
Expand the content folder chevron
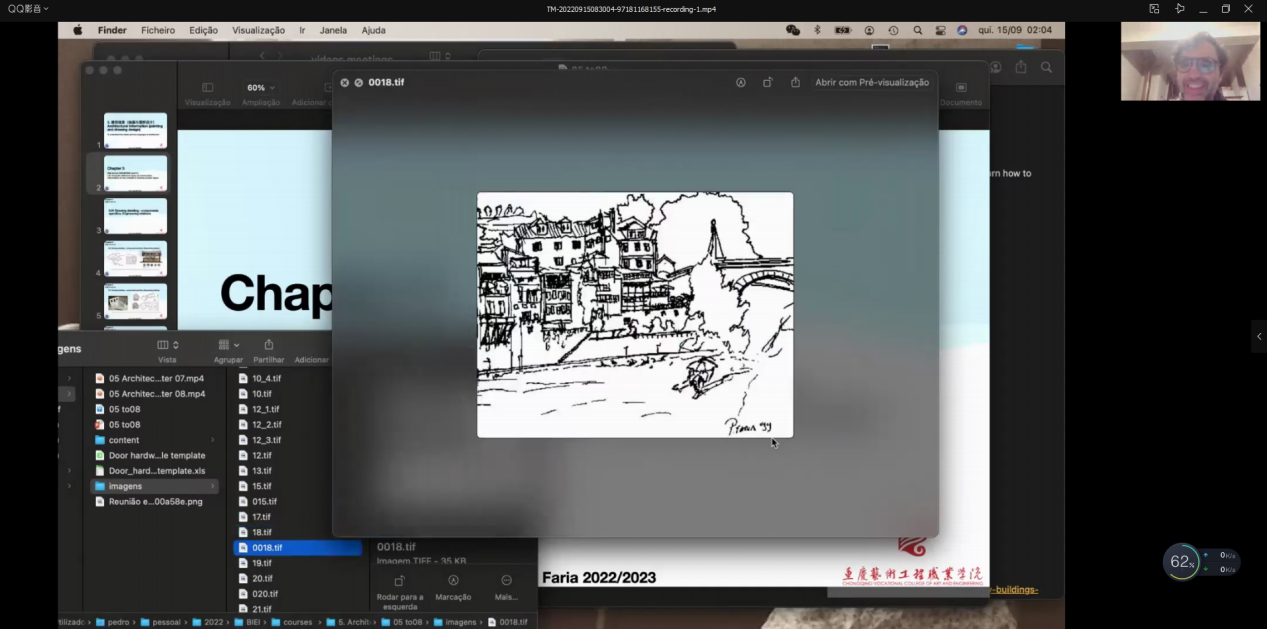(x=213, y=440)
